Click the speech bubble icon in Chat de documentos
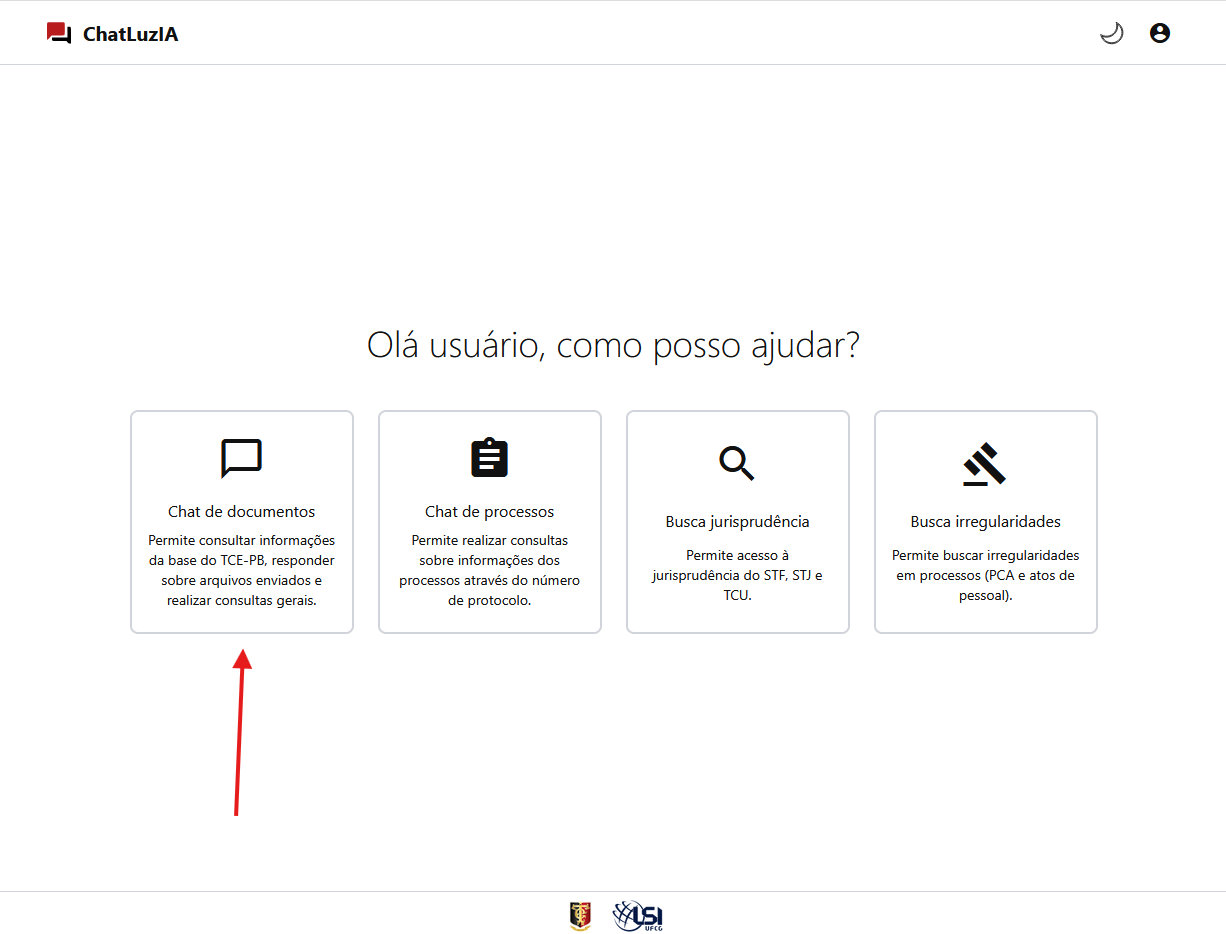The image size is (1226, 934). (241, 459)
